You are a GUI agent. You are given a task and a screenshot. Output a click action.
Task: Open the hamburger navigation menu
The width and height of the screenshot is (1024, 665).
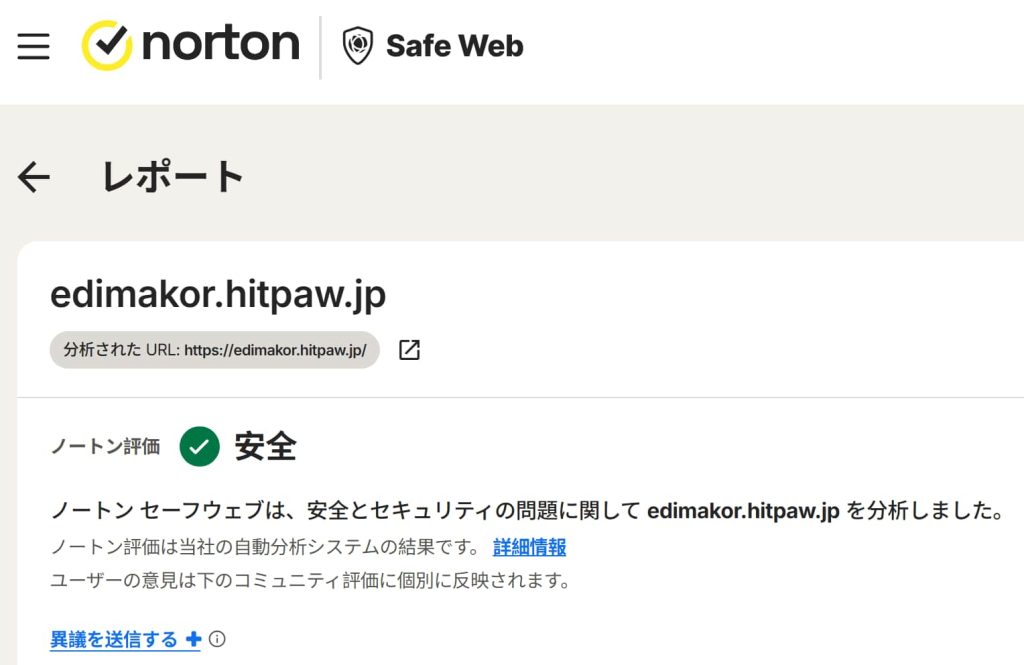click(x=33, y=46)
